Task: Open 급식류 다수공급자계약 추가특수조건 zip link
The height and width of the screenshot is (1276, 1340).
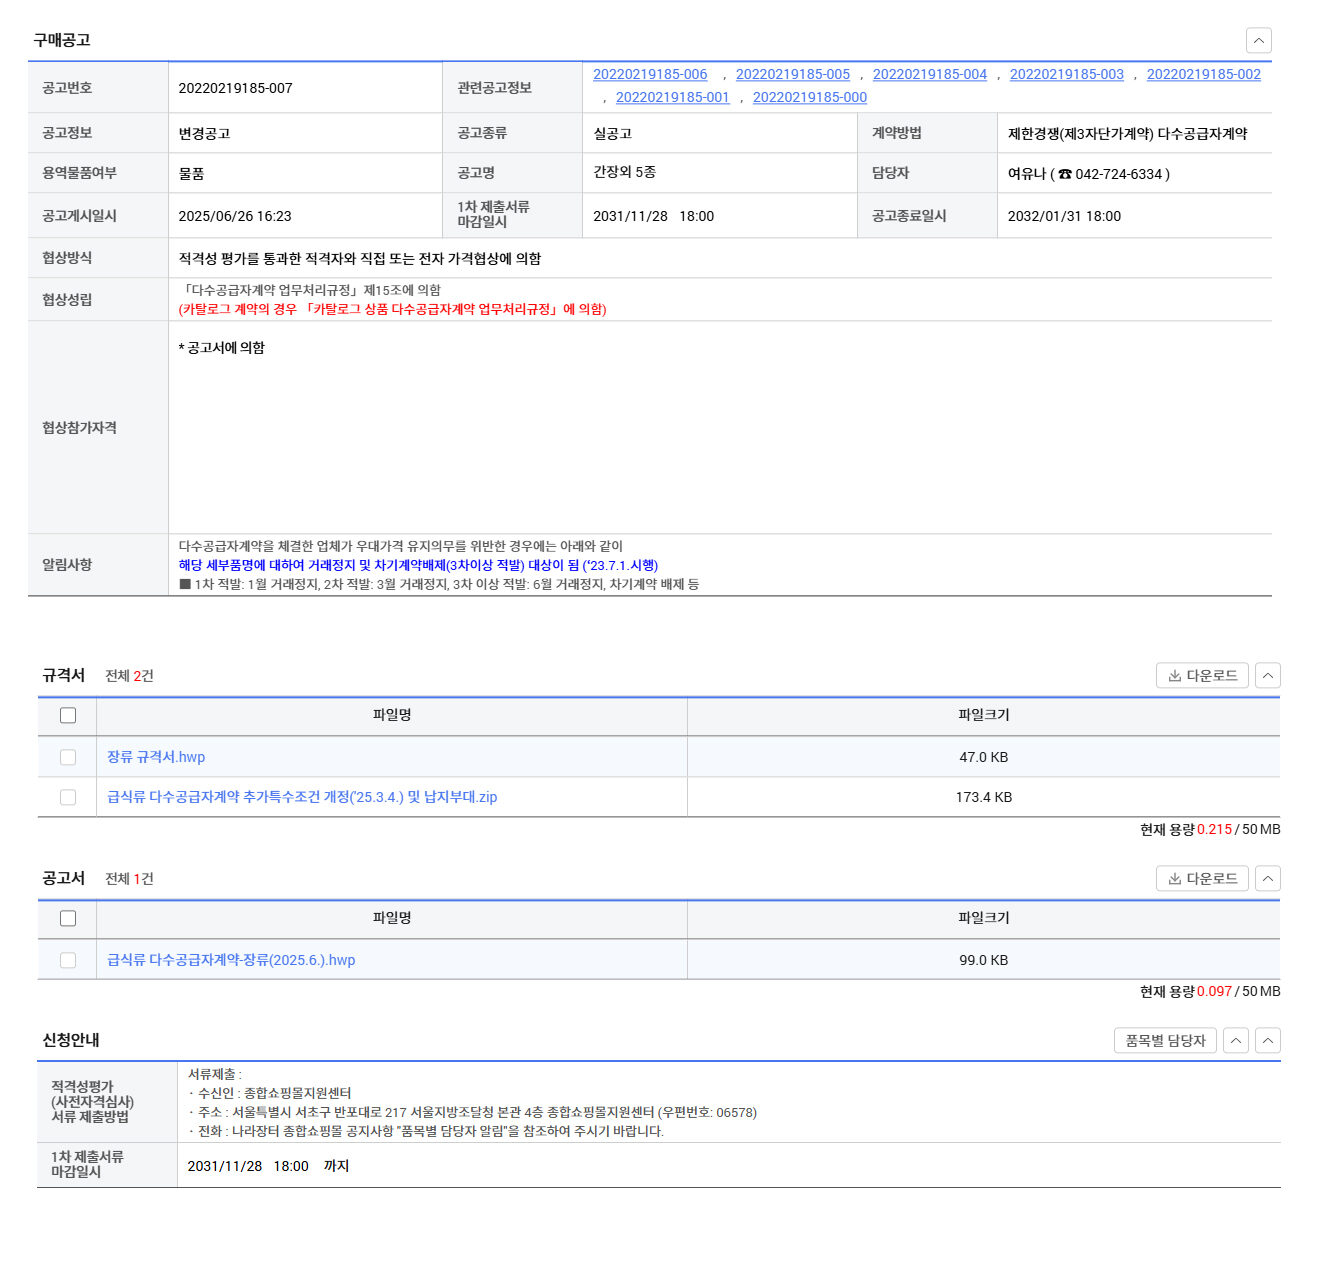Action: click(302, 798)
